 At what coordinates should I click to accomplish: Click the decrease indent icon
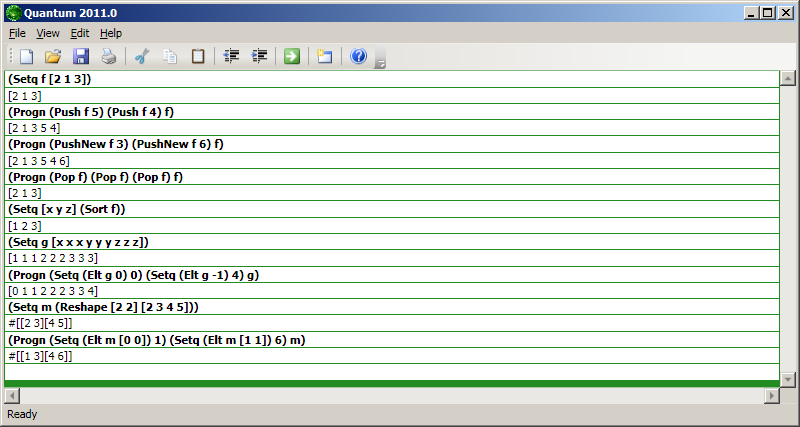(232, 56)
